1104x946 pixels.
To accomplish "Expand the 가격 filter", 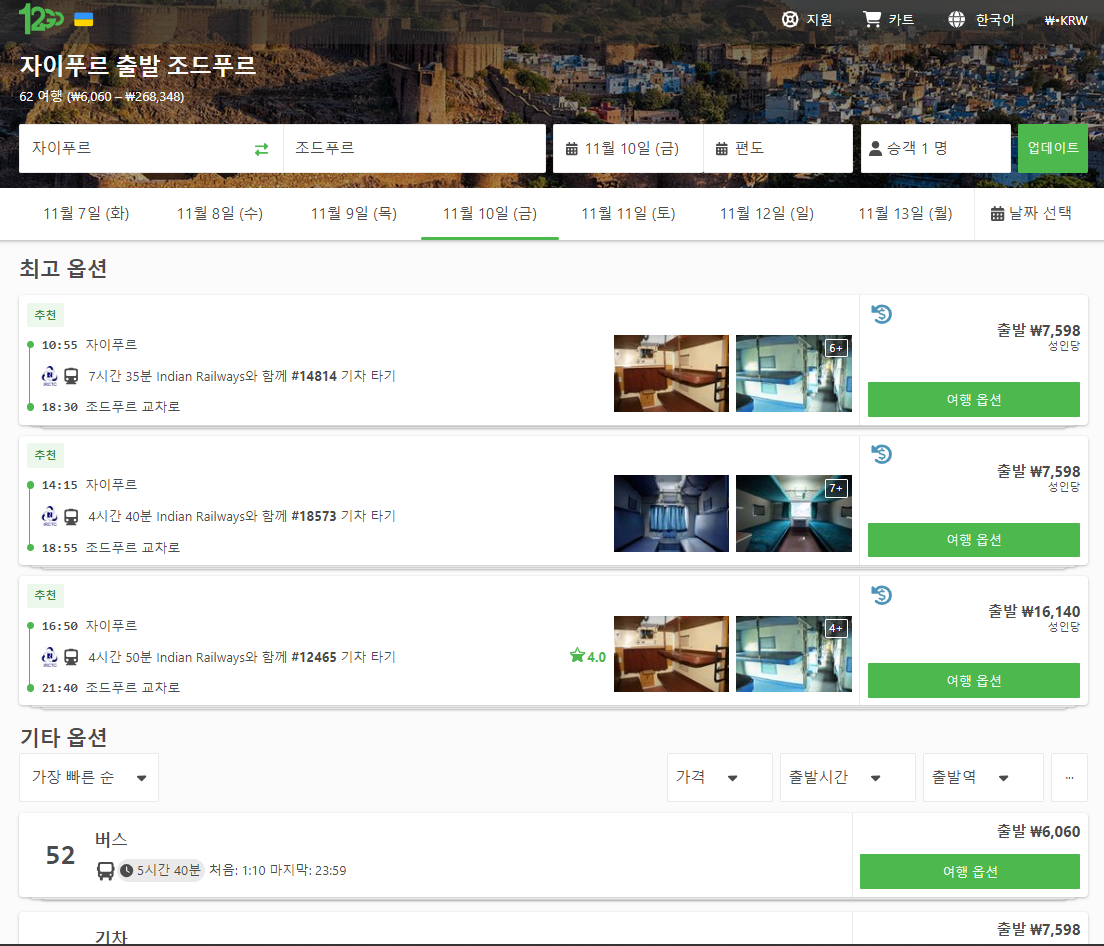I will (x=720, y=777).
